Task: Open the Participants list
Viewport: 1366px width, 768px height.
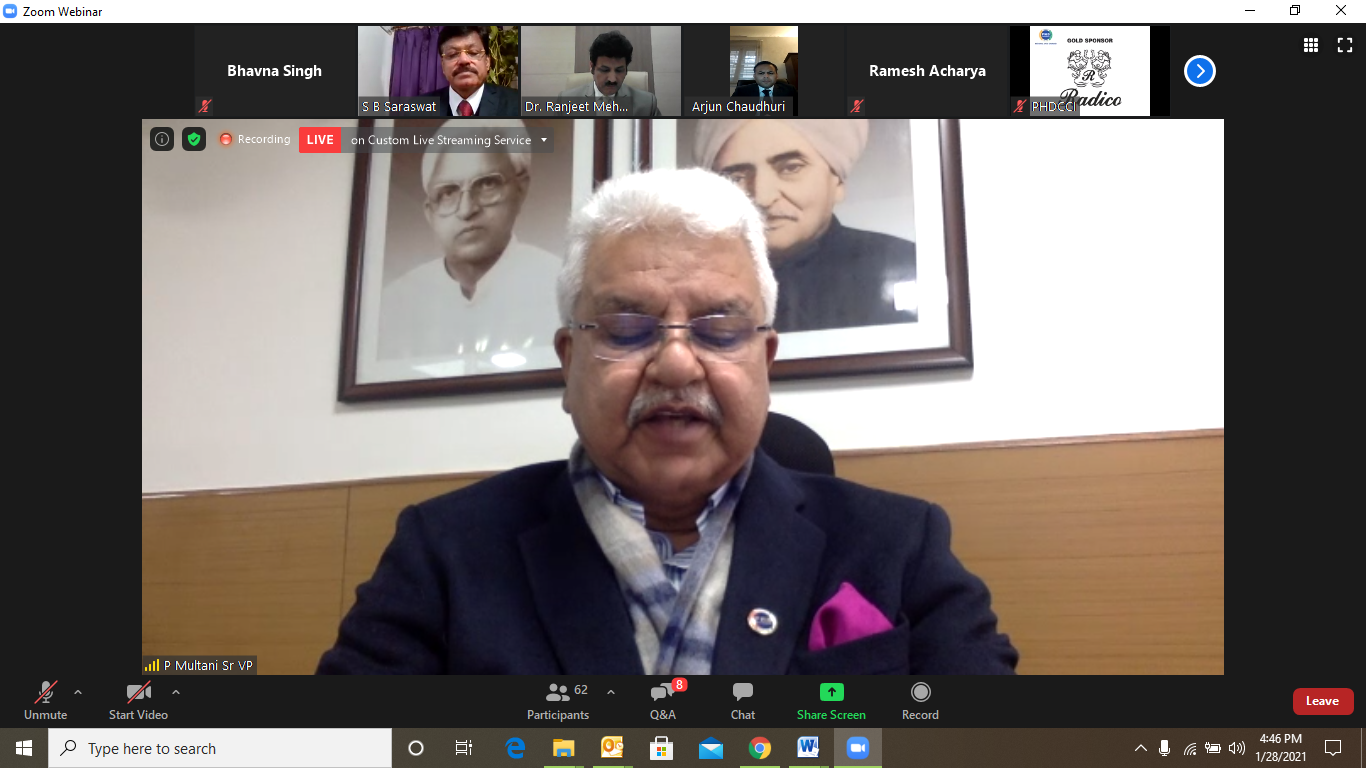Action: click(558, 700)
